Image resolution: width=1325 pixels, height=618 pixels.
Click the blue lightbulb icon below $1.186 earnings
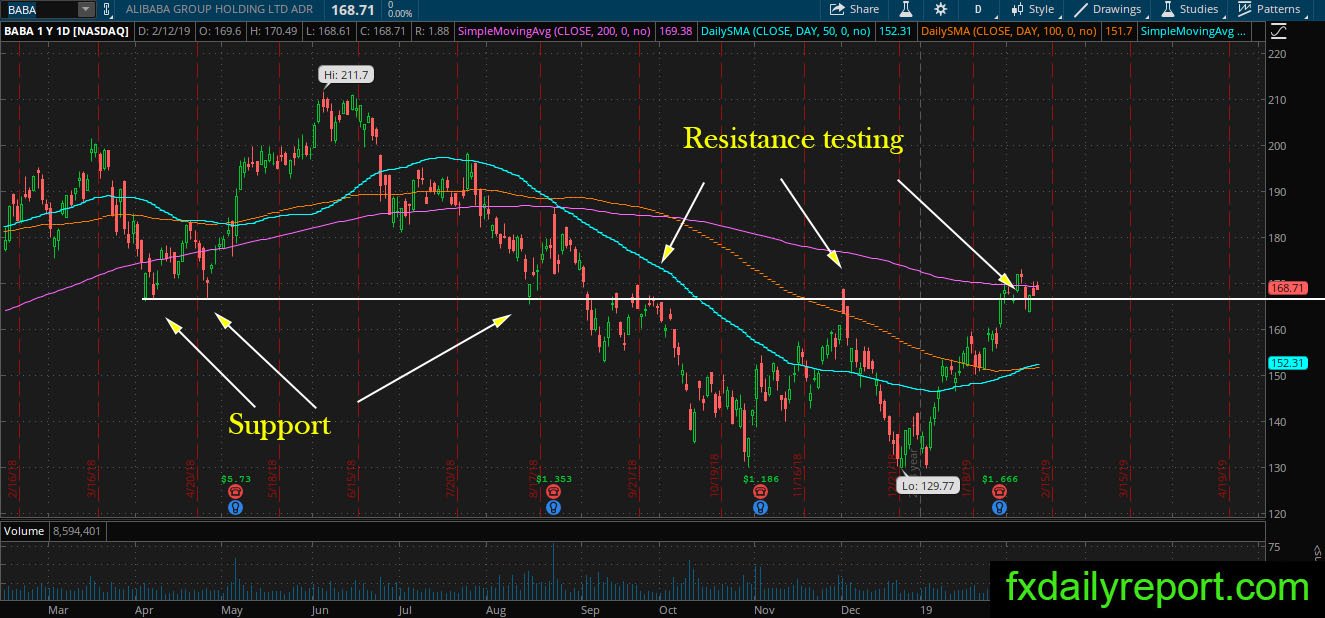760,508
